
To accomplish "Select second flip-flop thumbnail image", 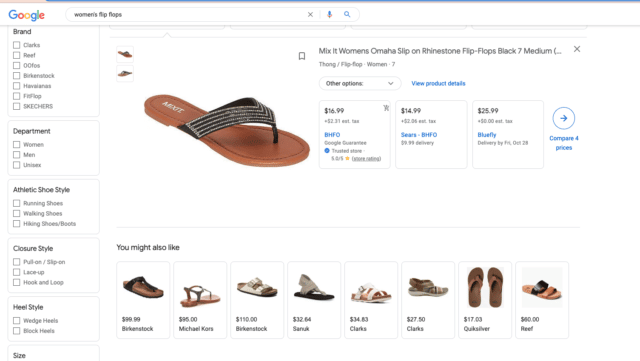I will [125, 74].
